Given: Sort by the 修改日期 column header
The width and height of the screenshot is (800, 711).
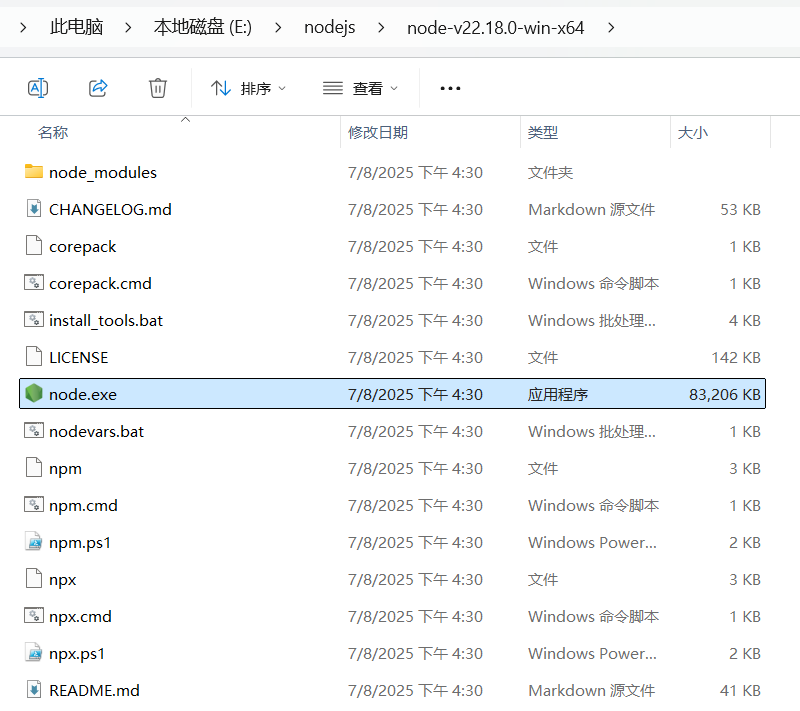Looking at the screenshot, I should [x=378, y=133].
